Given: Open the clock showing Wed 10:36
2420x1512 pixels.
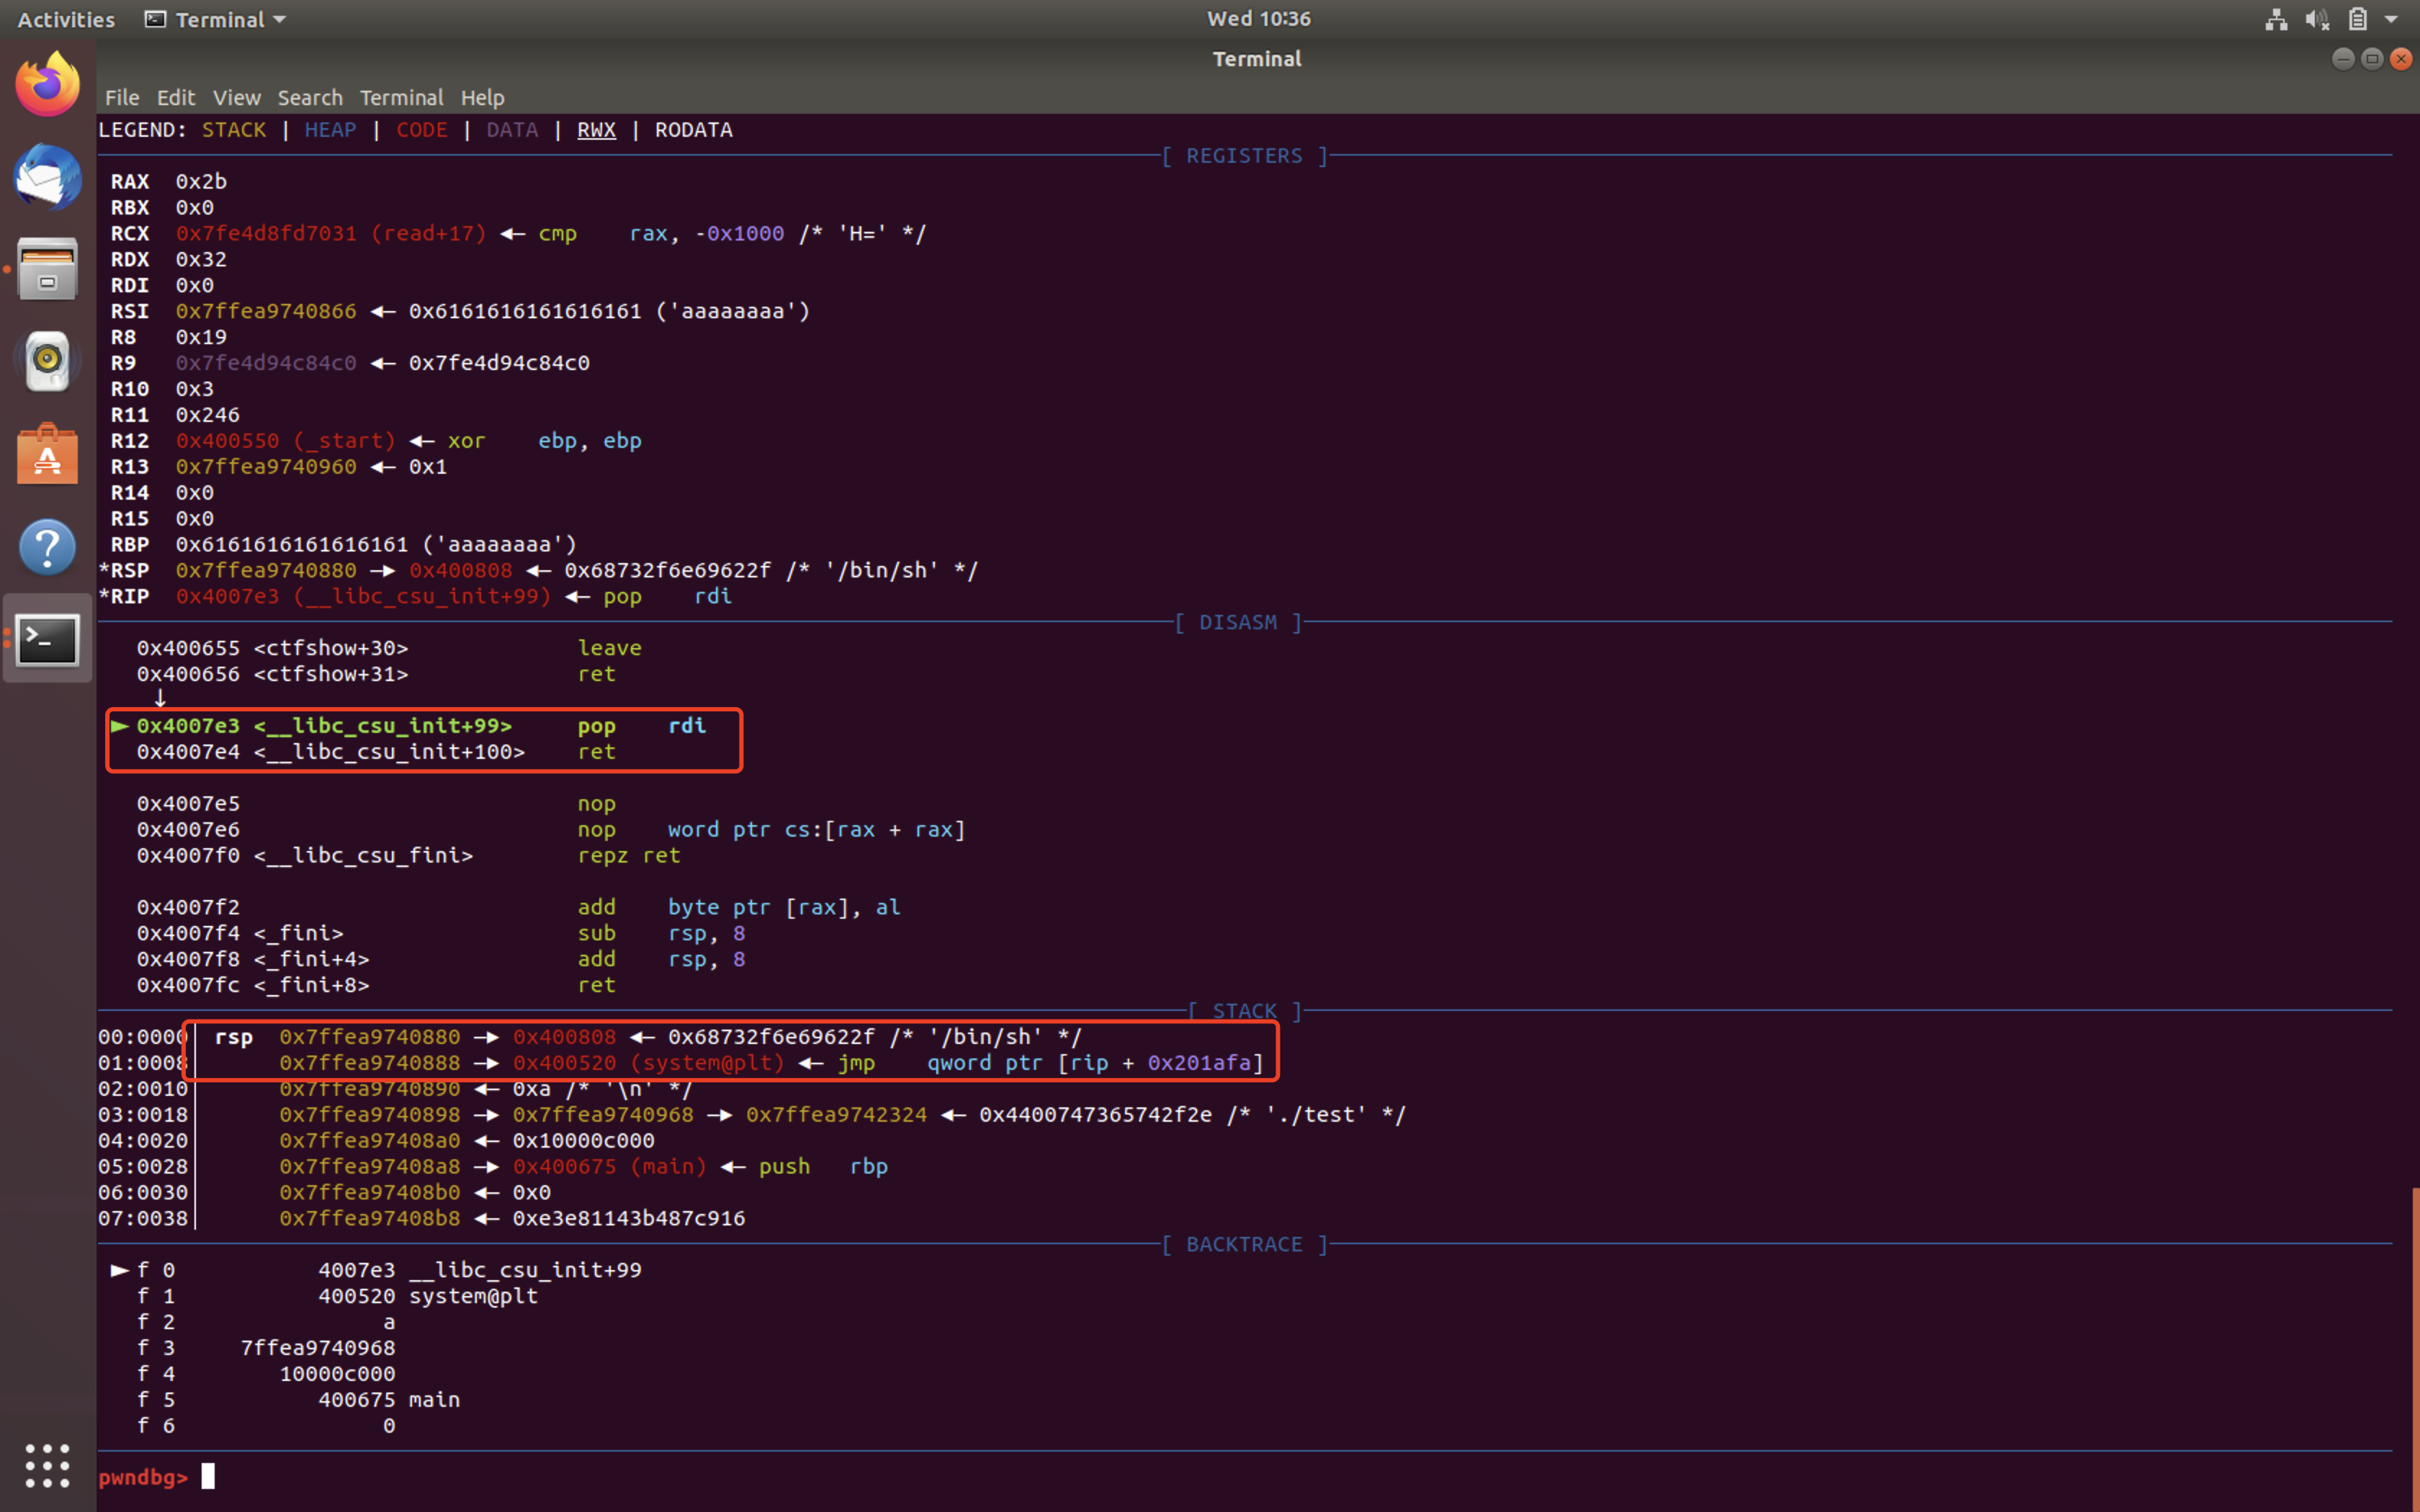Looking at the screenshot, I should click(1258, 19).
